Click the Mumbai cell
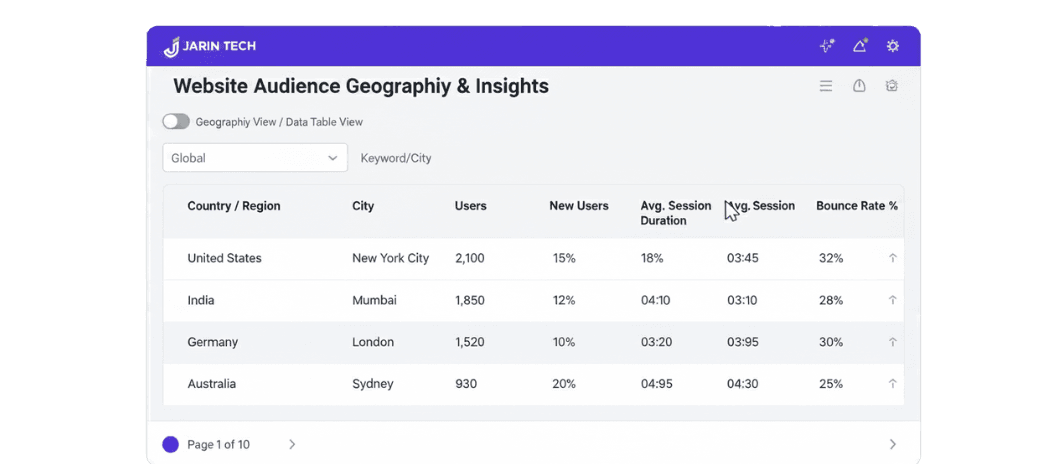Screen dimensions: 1050x464 [374, 300]
